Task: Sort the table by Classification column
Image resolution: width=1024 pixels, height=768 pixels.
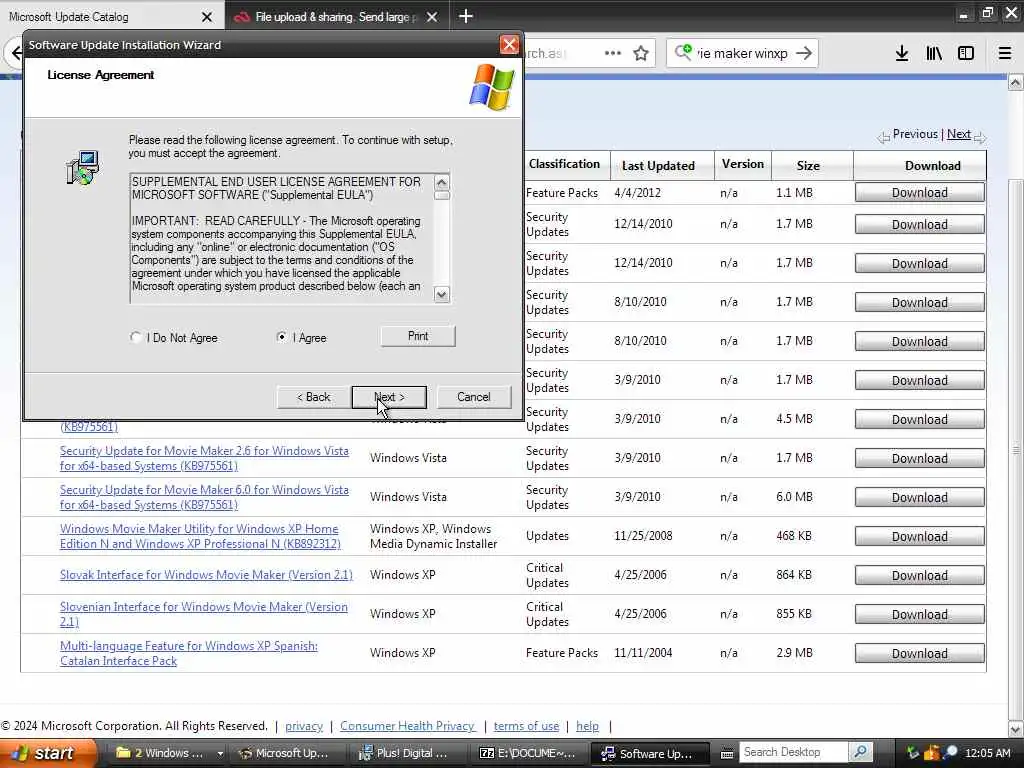Action: coord(564,164)
